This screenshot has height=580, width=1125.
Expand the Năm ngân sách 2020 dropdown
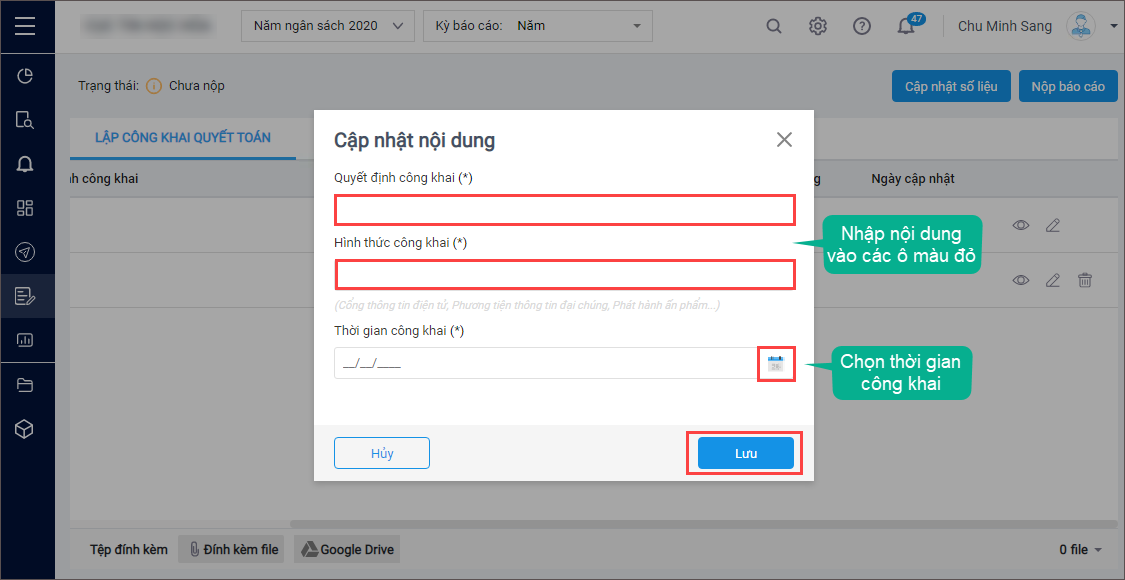tap(329, 27)
